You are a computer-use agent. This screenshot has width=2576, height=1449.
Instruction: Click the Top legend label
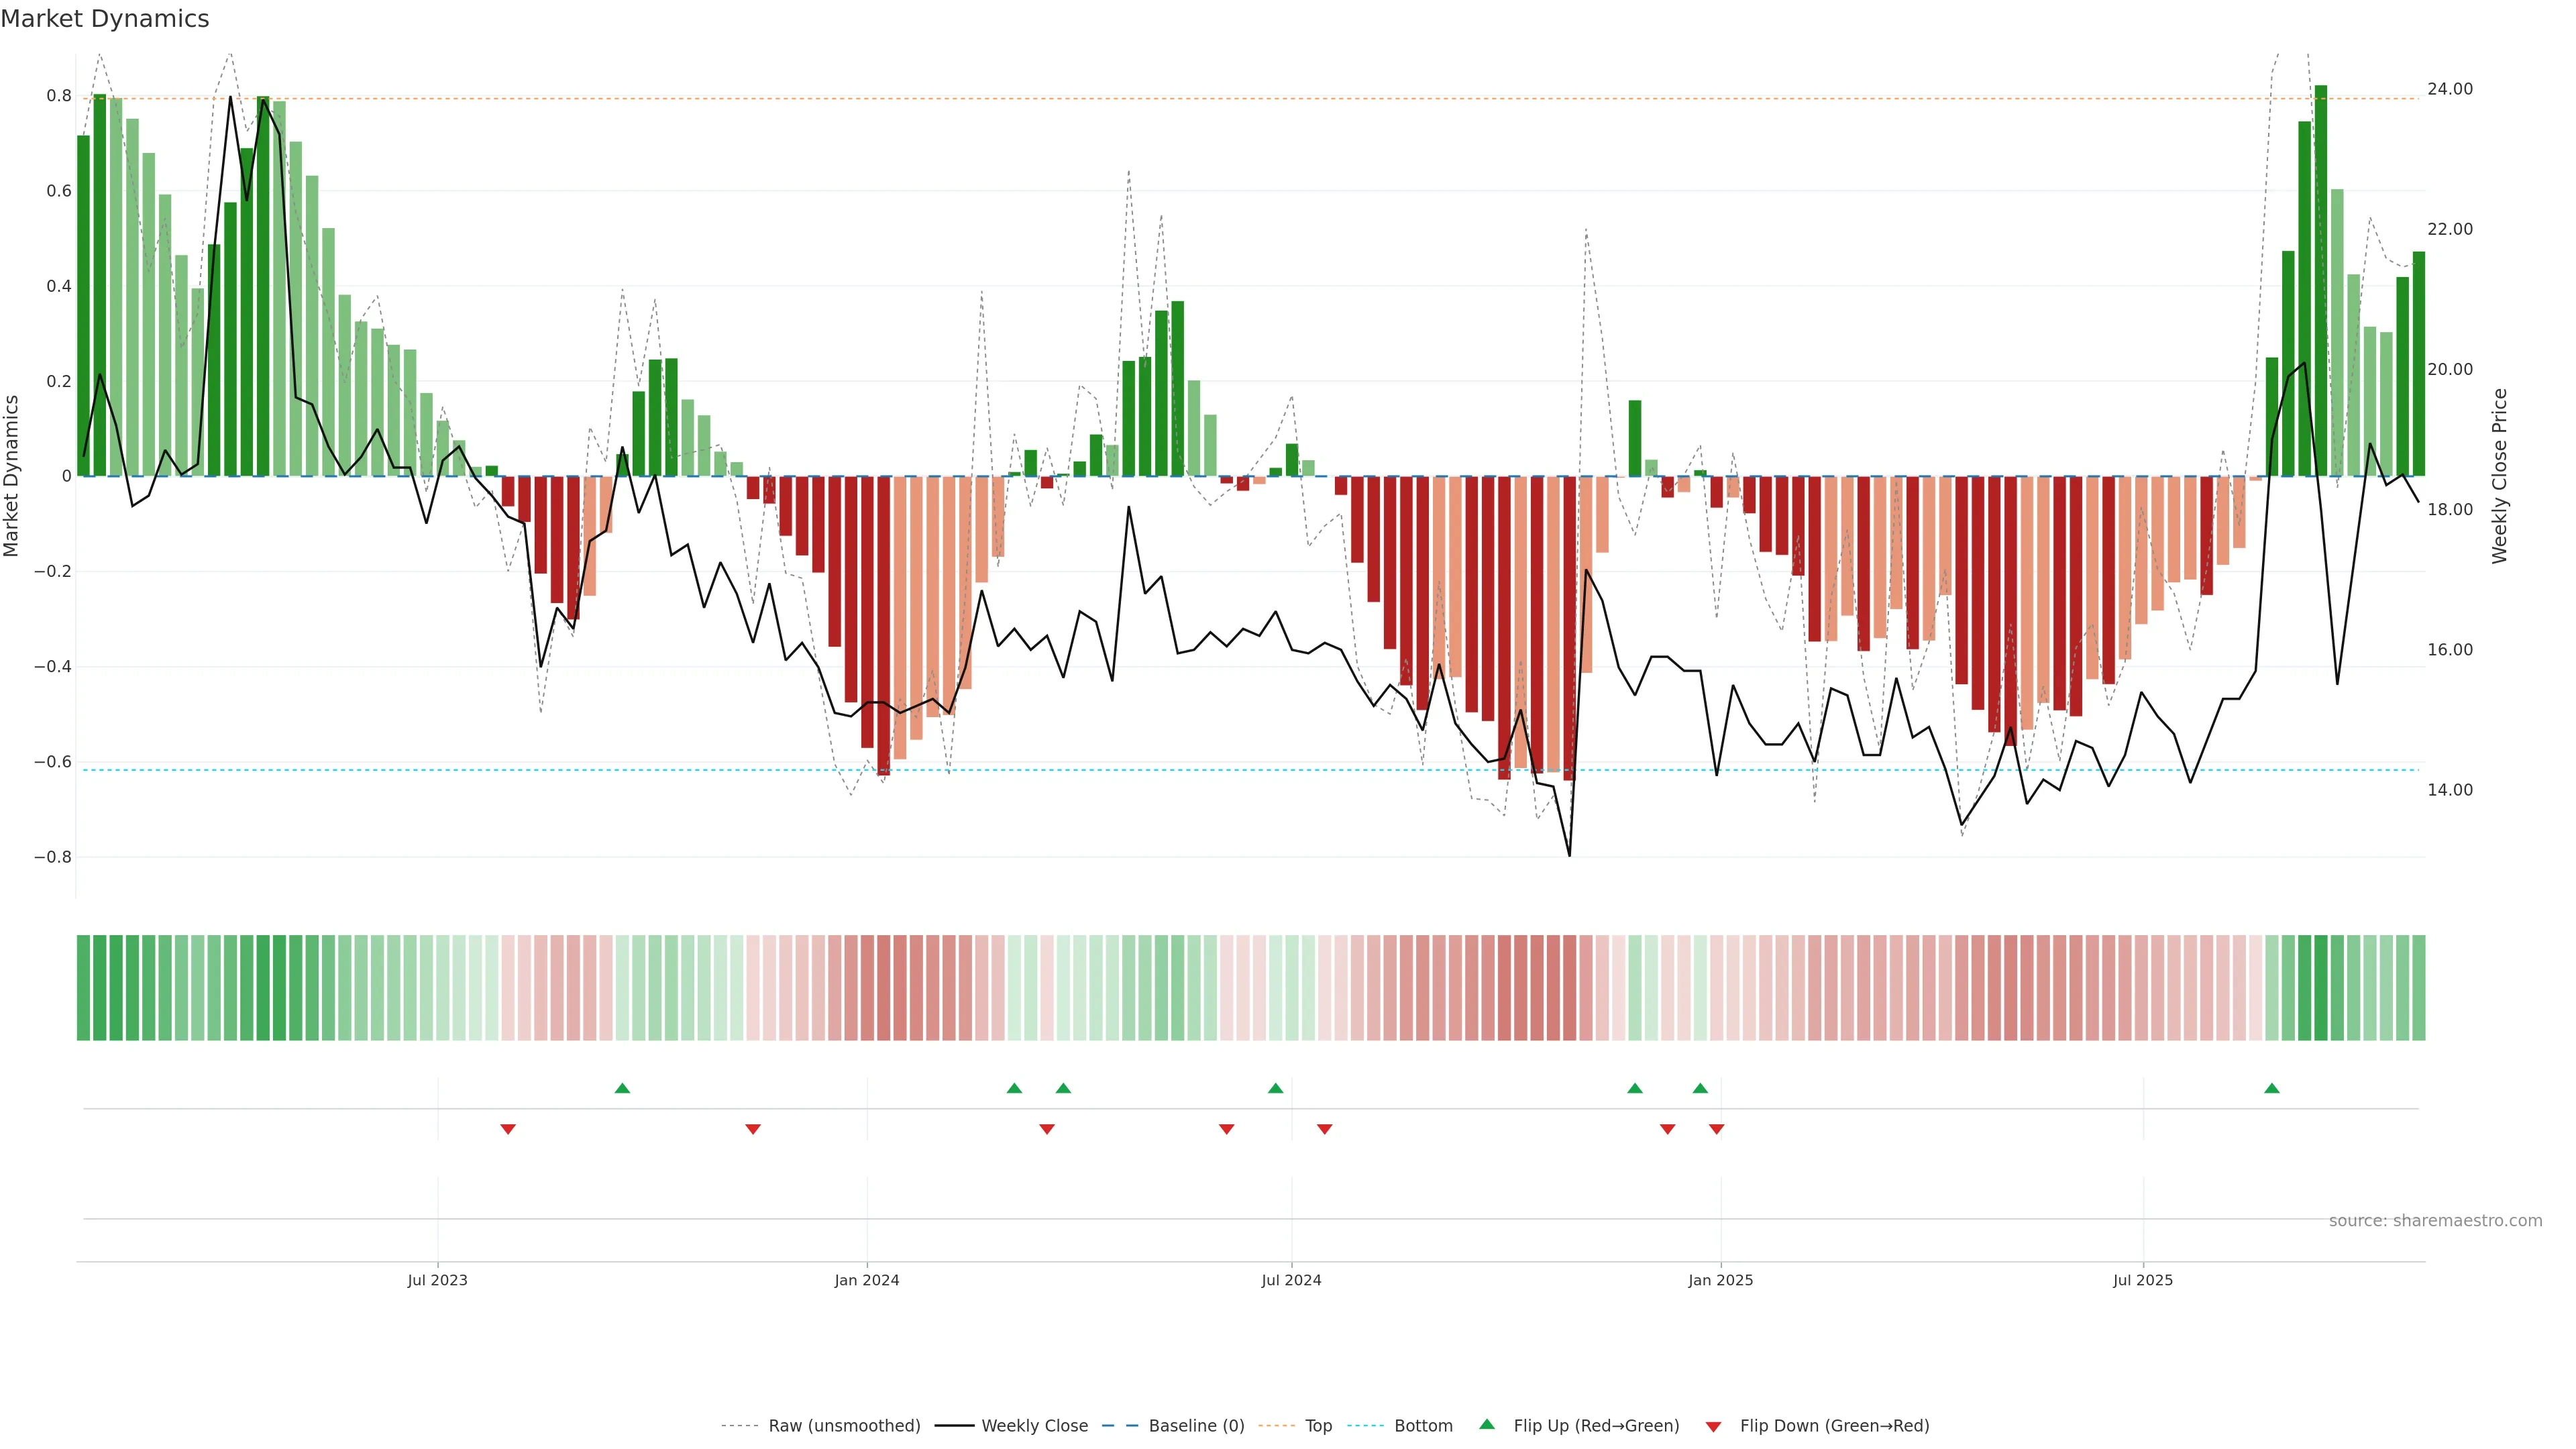[1318, 1426]
